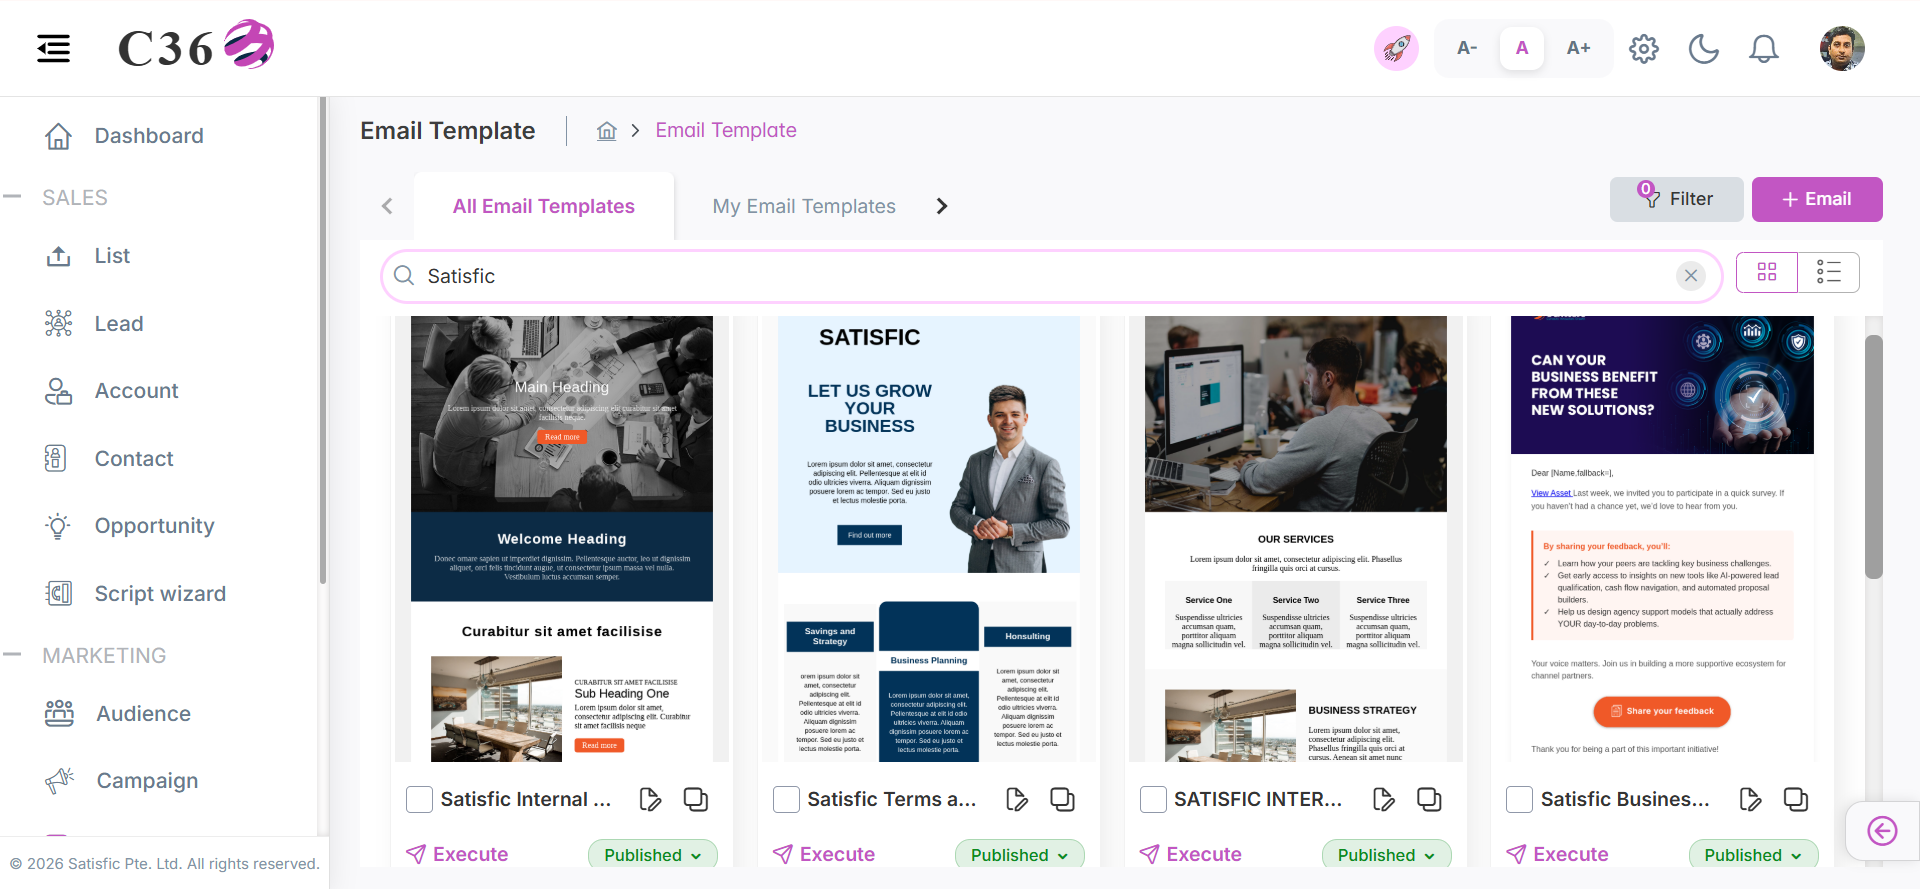The width and height of the screenshot is (1920, 889).
Task: Decrease font size with A-
Action: click(1467, 48)
